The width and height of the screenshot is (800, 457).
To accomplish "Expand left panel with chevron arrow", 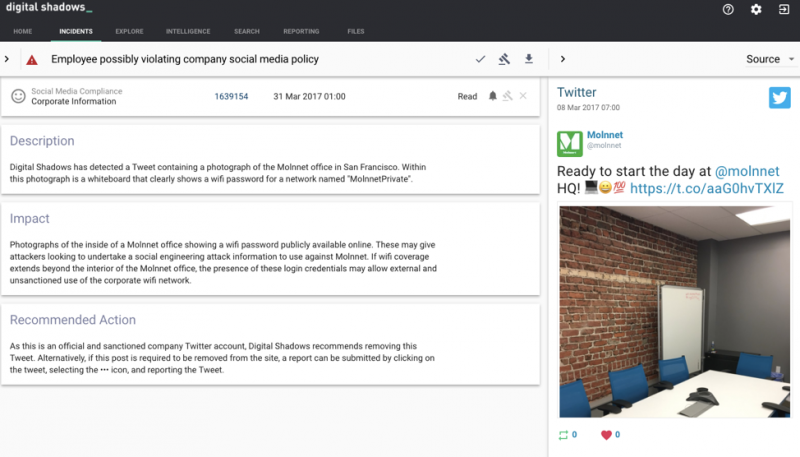I will coord(7,59).
